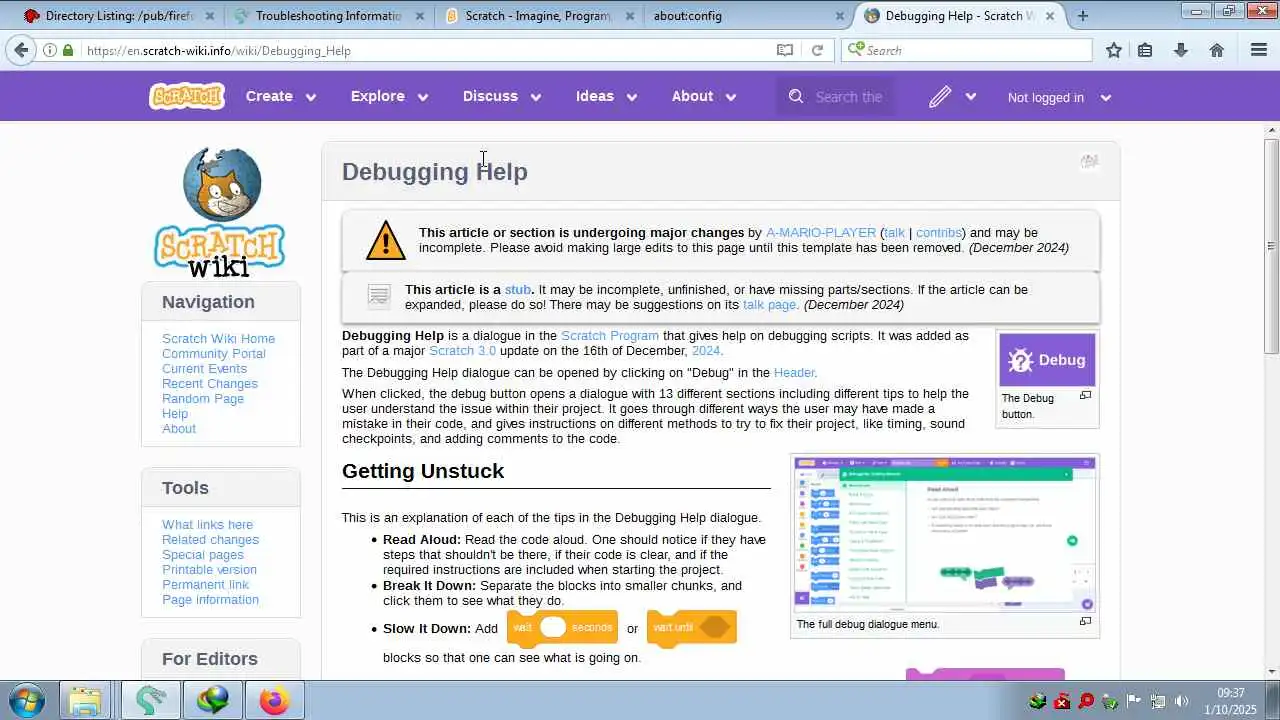
Task: Open the purple Debug button thumbnail
Action: point(1047,359)
